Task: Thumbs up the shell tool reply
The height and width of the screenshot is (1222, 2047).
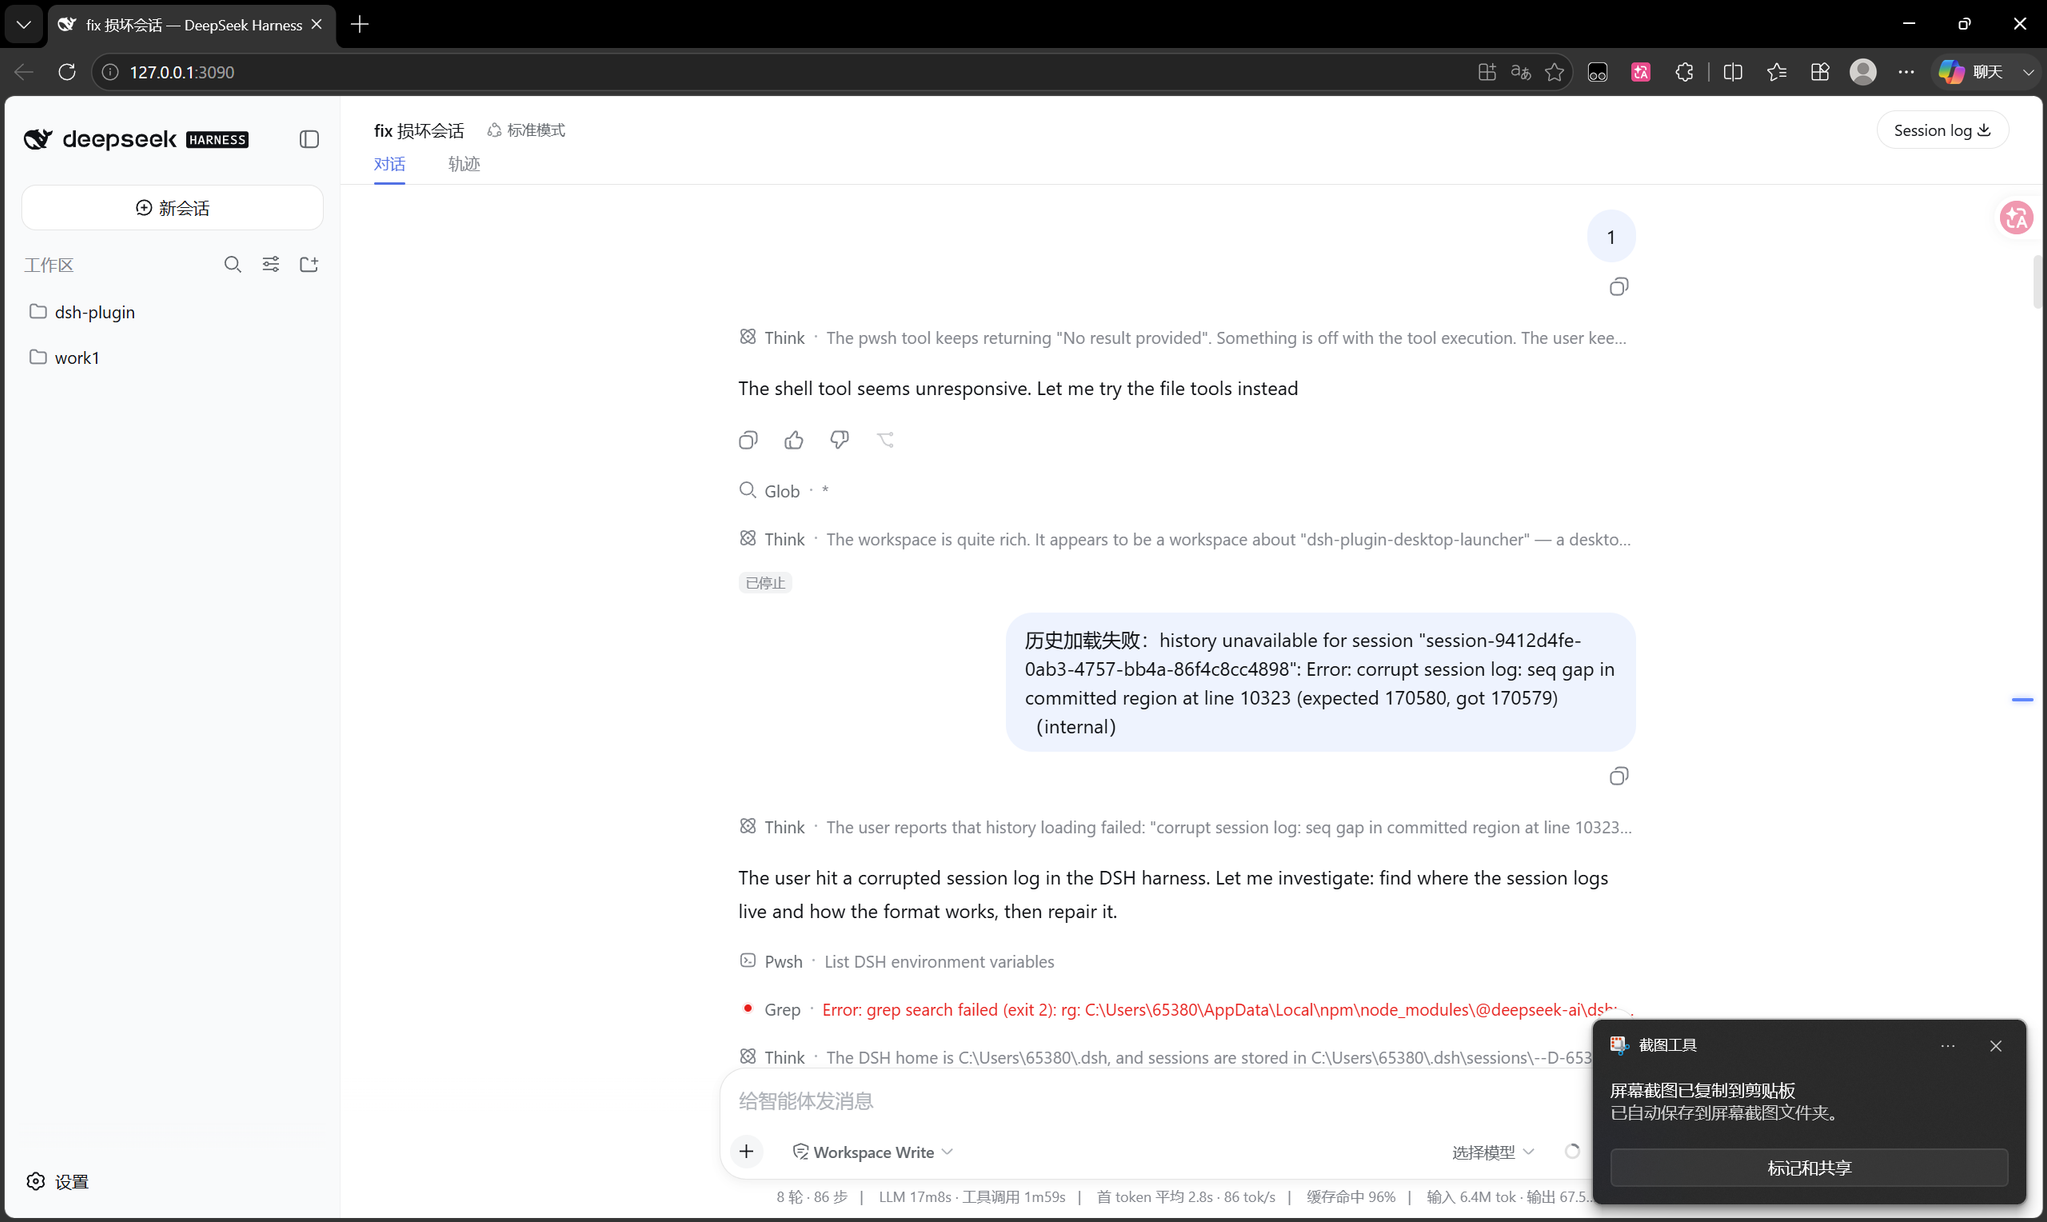Action: point(794,440)
